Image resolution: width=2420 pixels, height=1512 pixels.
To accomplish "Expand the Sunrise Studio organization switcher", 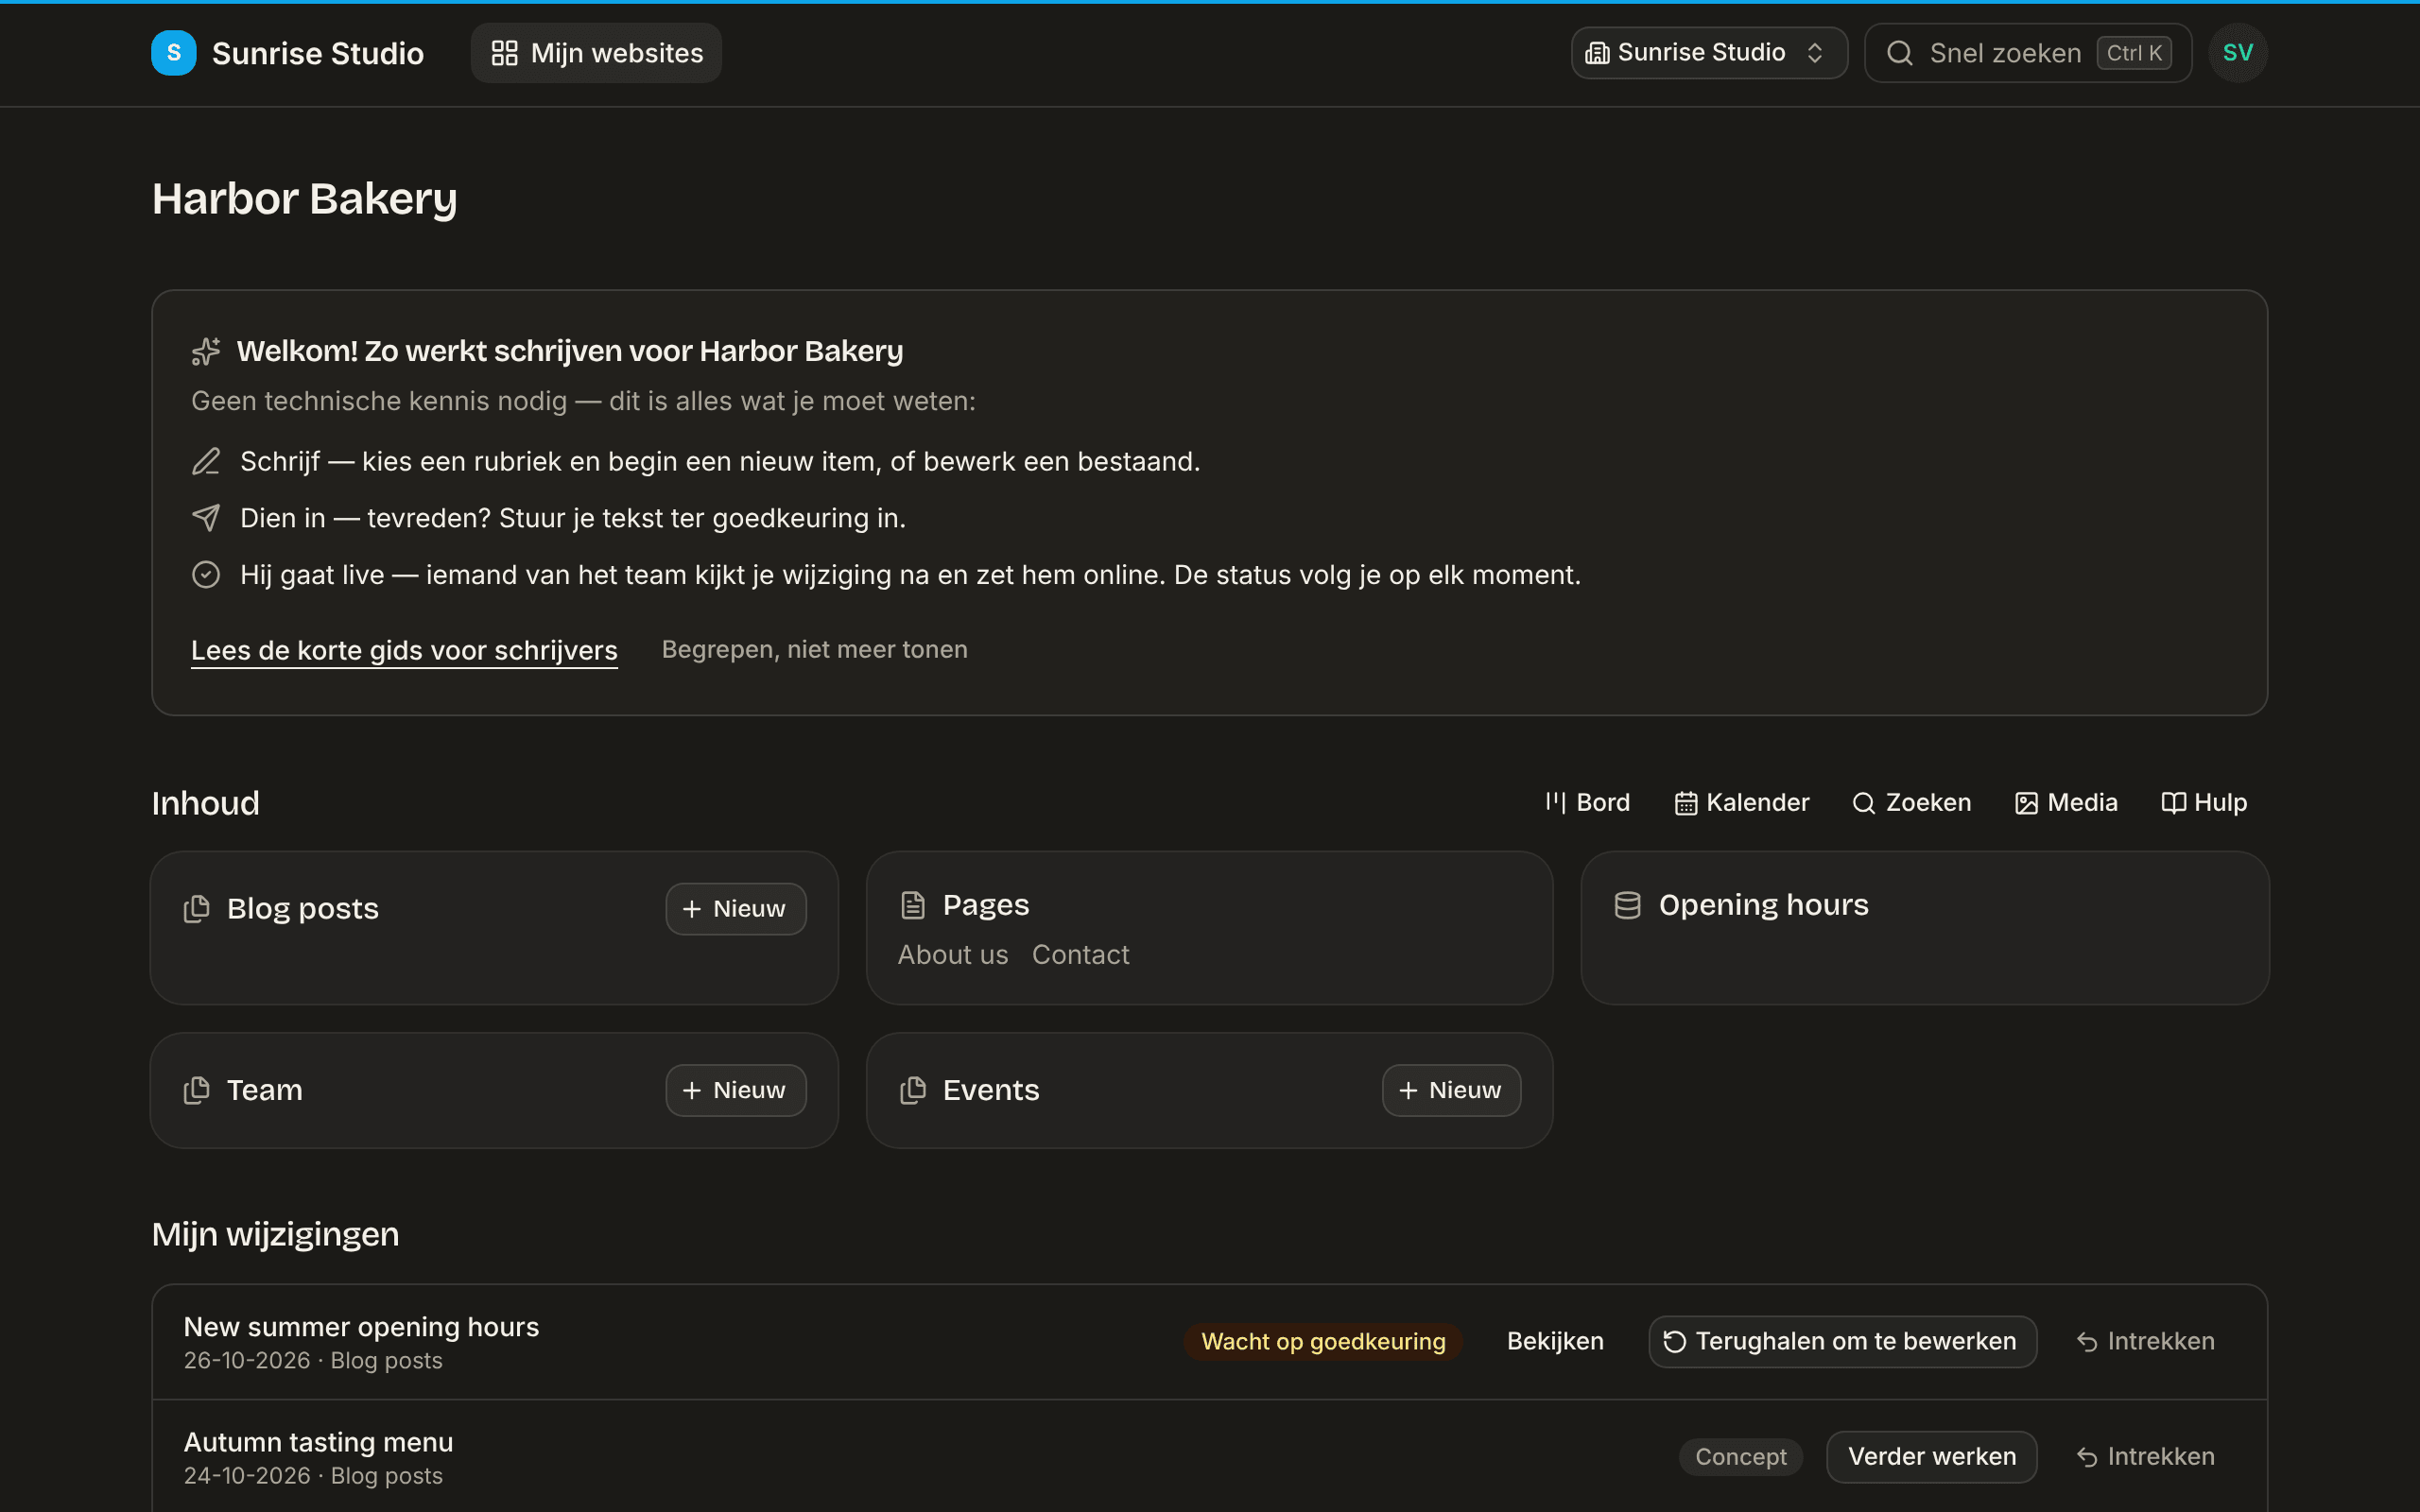I will tap(1709, 53).
